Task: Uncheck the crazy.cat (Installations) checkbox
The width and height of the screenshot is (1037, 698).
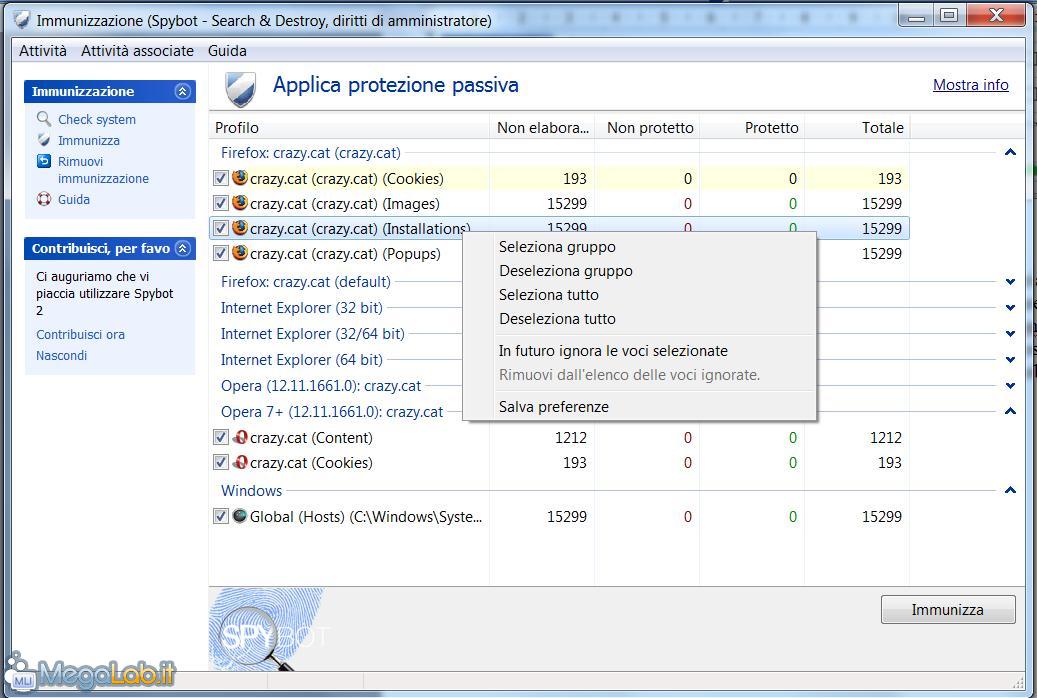Action: point(221,228)
